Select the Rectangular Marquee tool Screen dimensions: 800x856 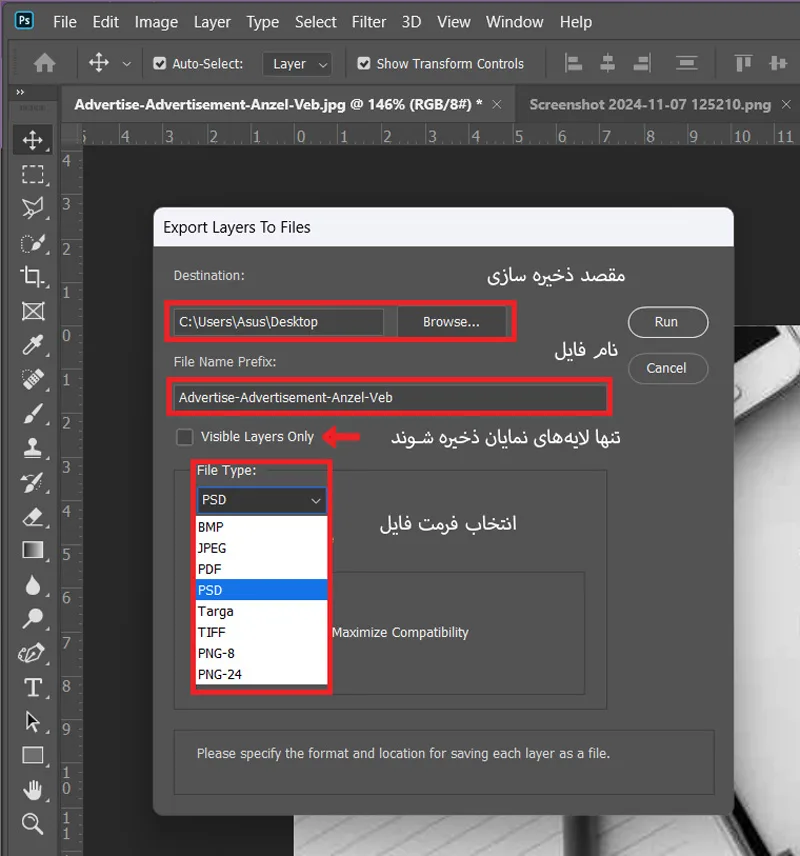(x=33, y=174)
